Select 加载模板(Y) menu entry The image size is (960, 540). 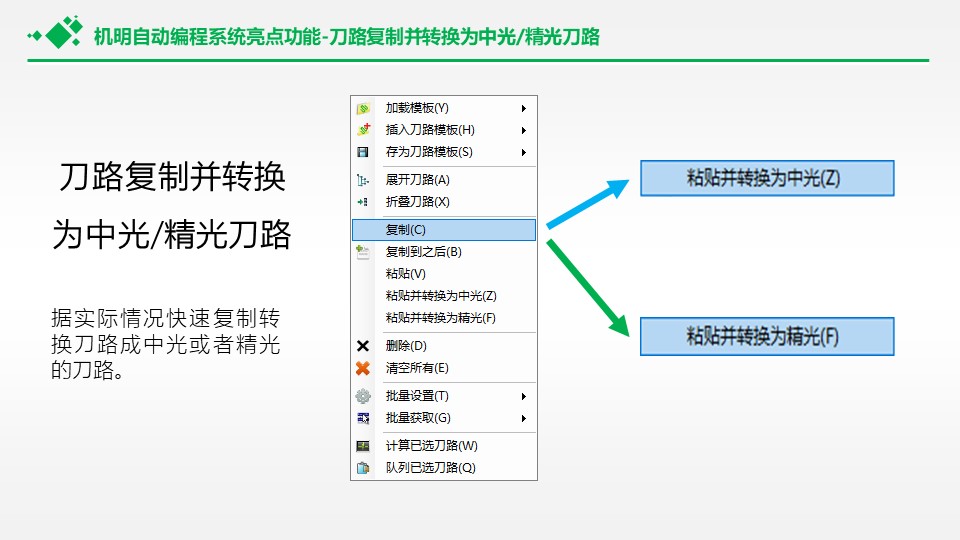click(x=444, y=108)
